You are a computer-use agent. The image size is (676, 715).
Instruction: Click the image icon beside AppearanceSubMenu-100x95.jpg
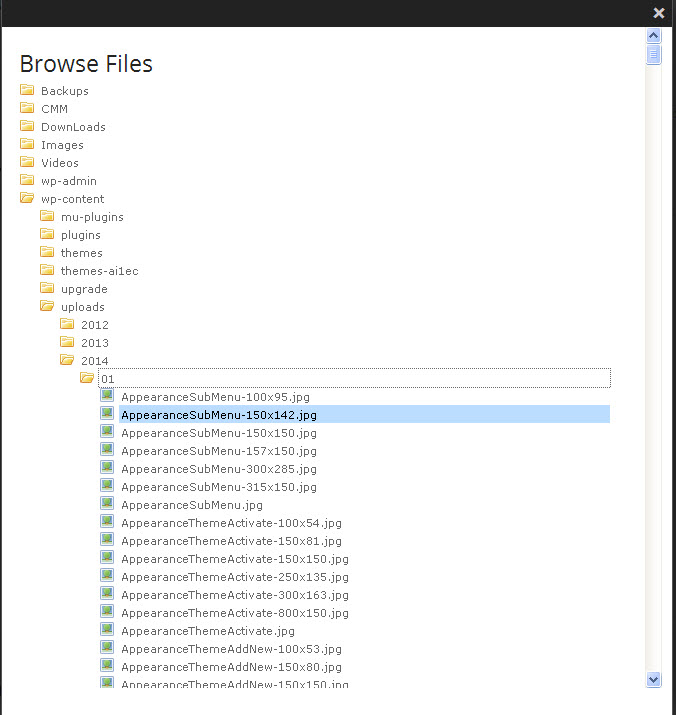[107, 396]
